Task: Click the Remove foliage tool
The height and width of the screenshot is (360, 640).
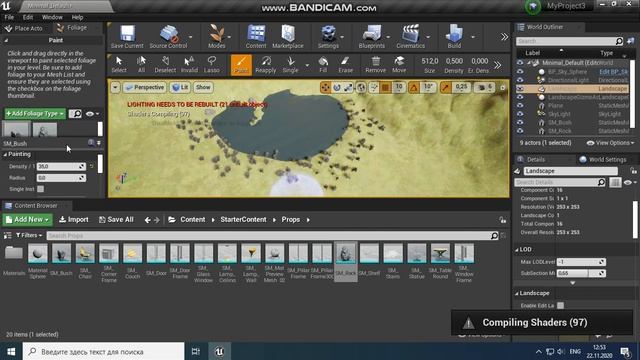Action: [x=376, y=64]
